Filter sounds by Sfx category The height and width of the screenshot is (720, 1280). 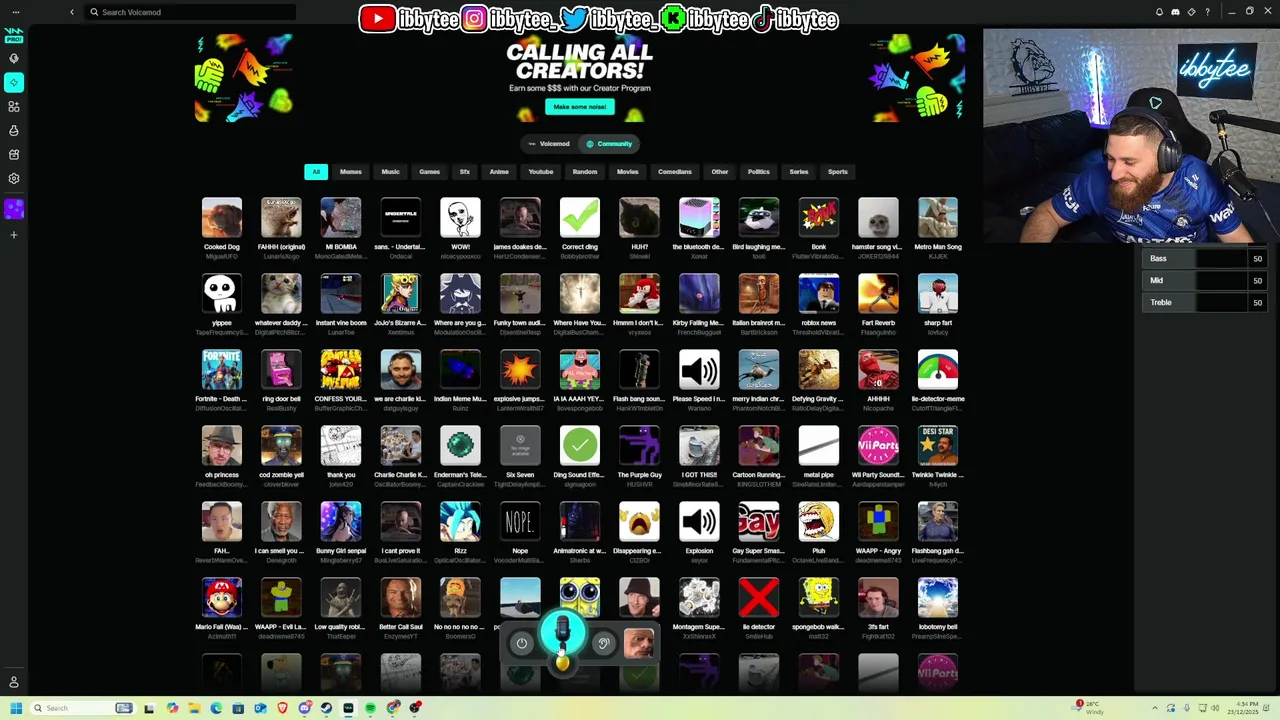point(465,172)
